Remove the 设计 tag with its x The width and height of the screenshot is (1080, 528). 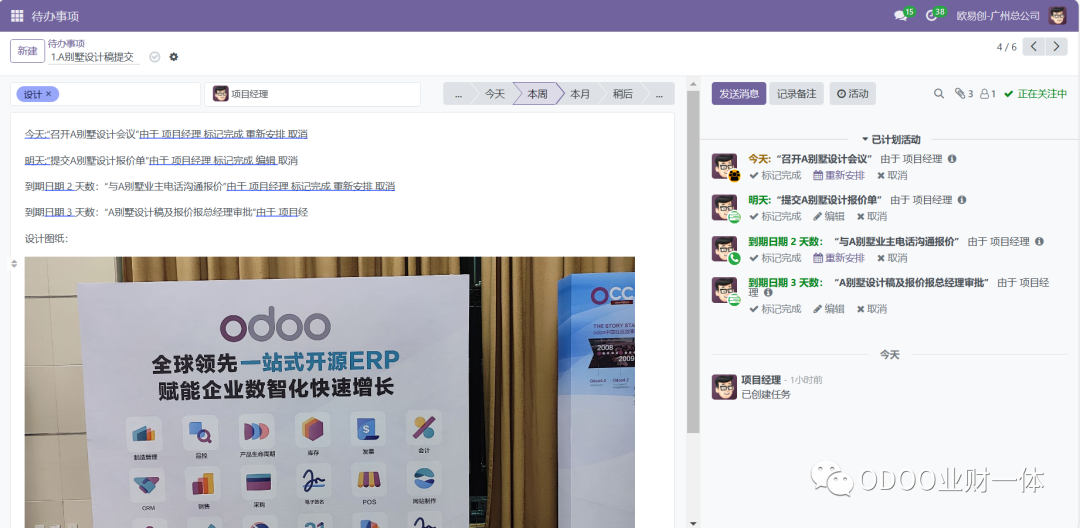pos(48,94)
